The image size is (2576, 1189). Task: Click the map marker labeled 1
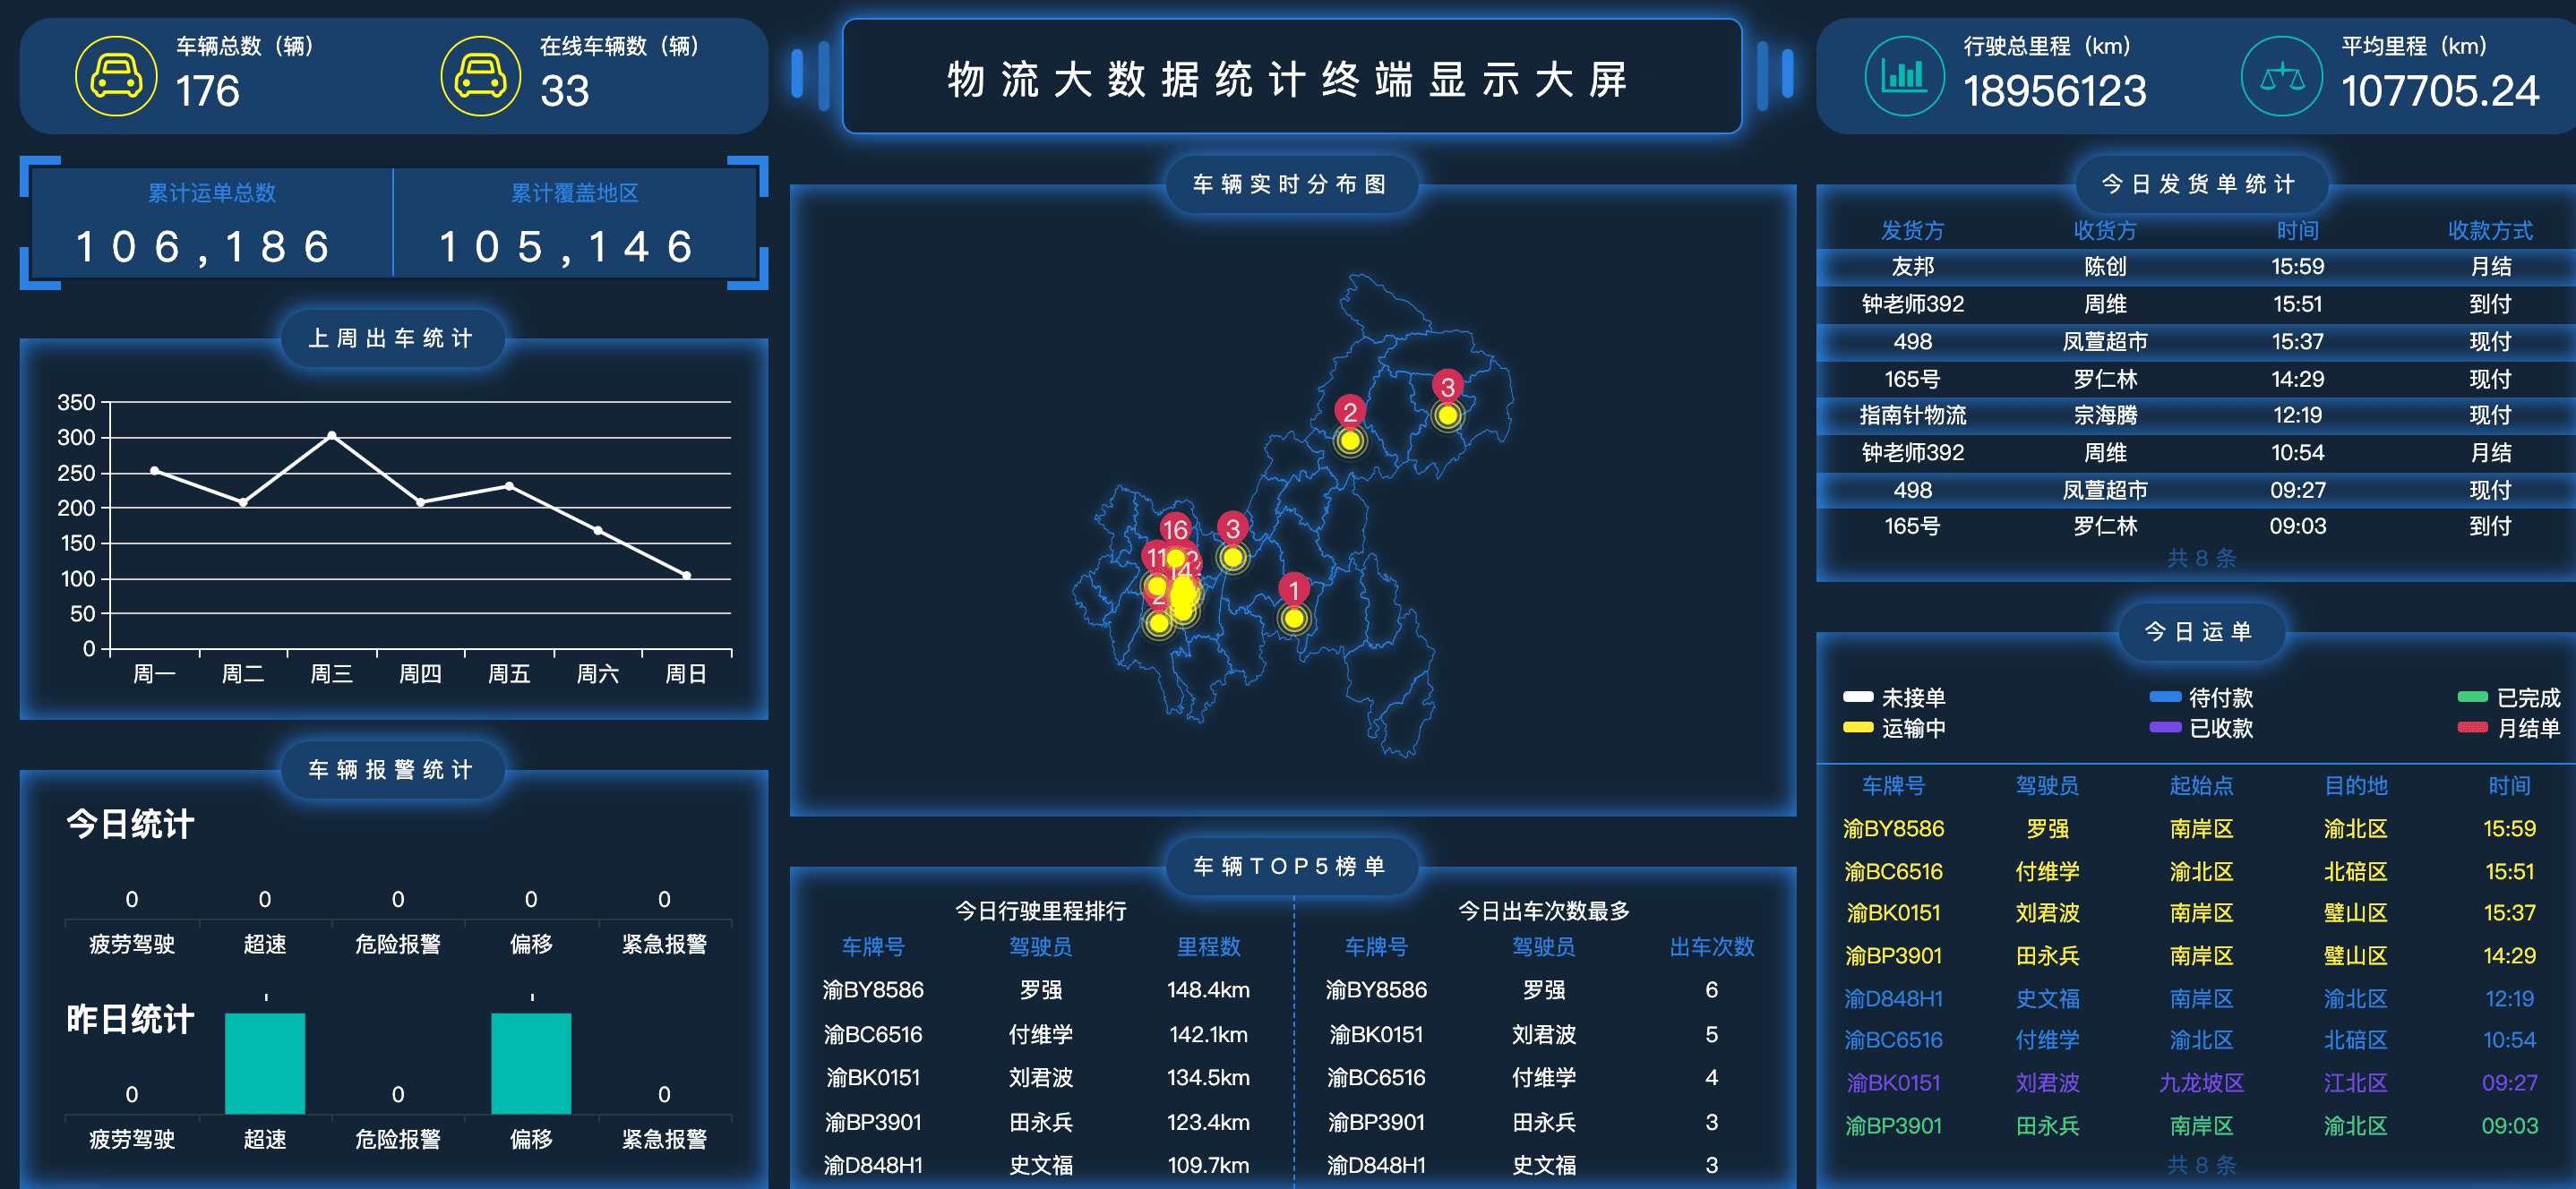click(x=1293, y=590)
